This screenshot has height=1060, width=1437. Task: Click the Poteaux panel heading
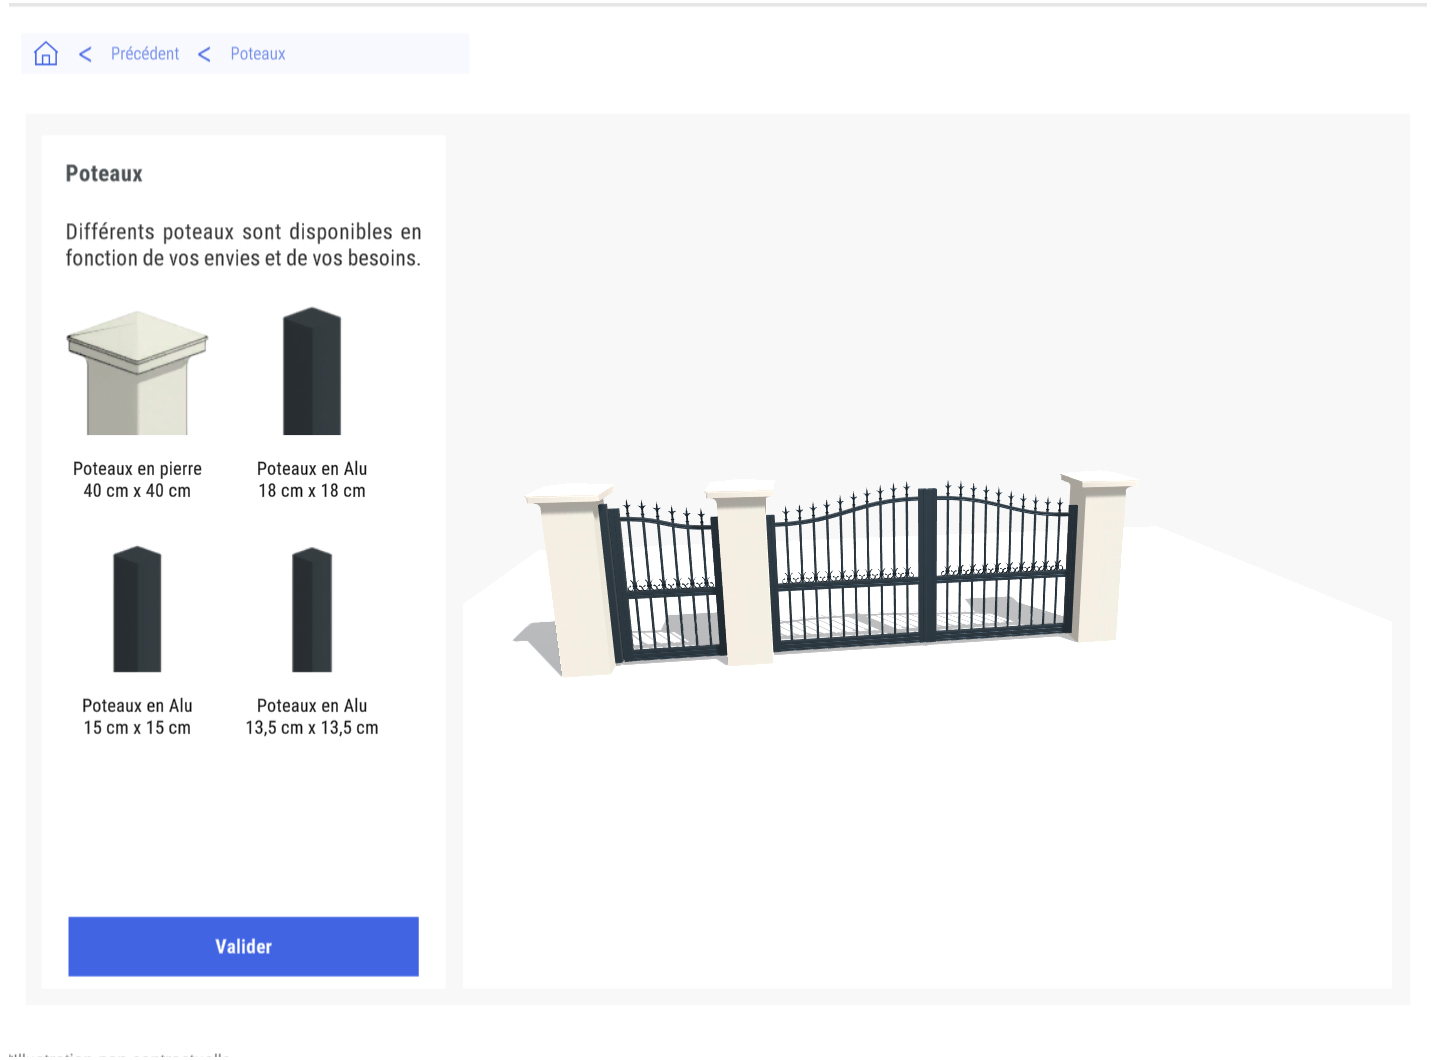click(x=104, y=174)
